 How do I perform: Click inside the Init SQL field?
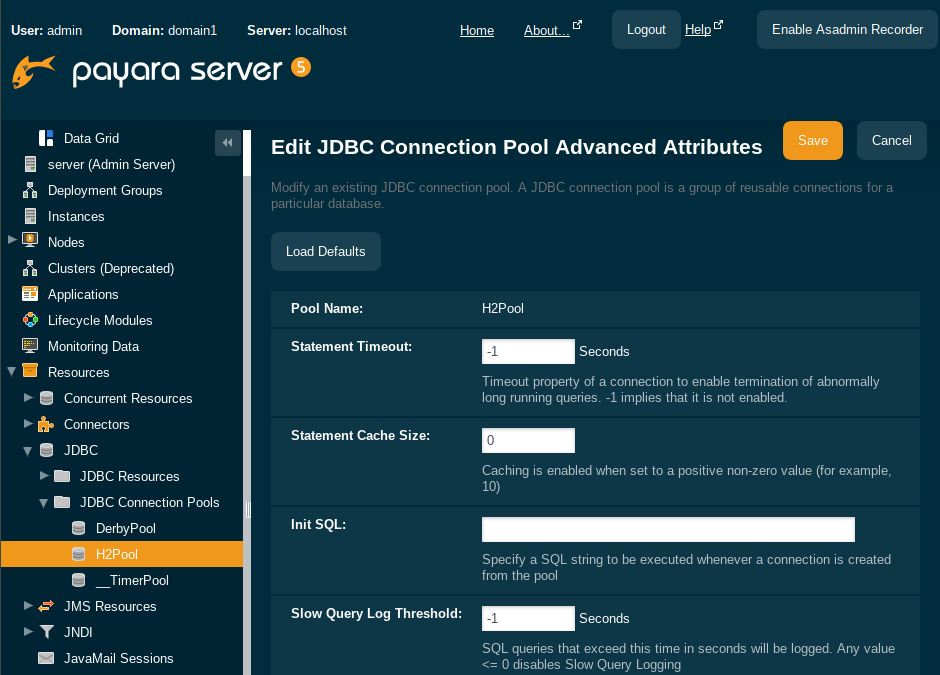pyautogui.click(x=668, y=529)
